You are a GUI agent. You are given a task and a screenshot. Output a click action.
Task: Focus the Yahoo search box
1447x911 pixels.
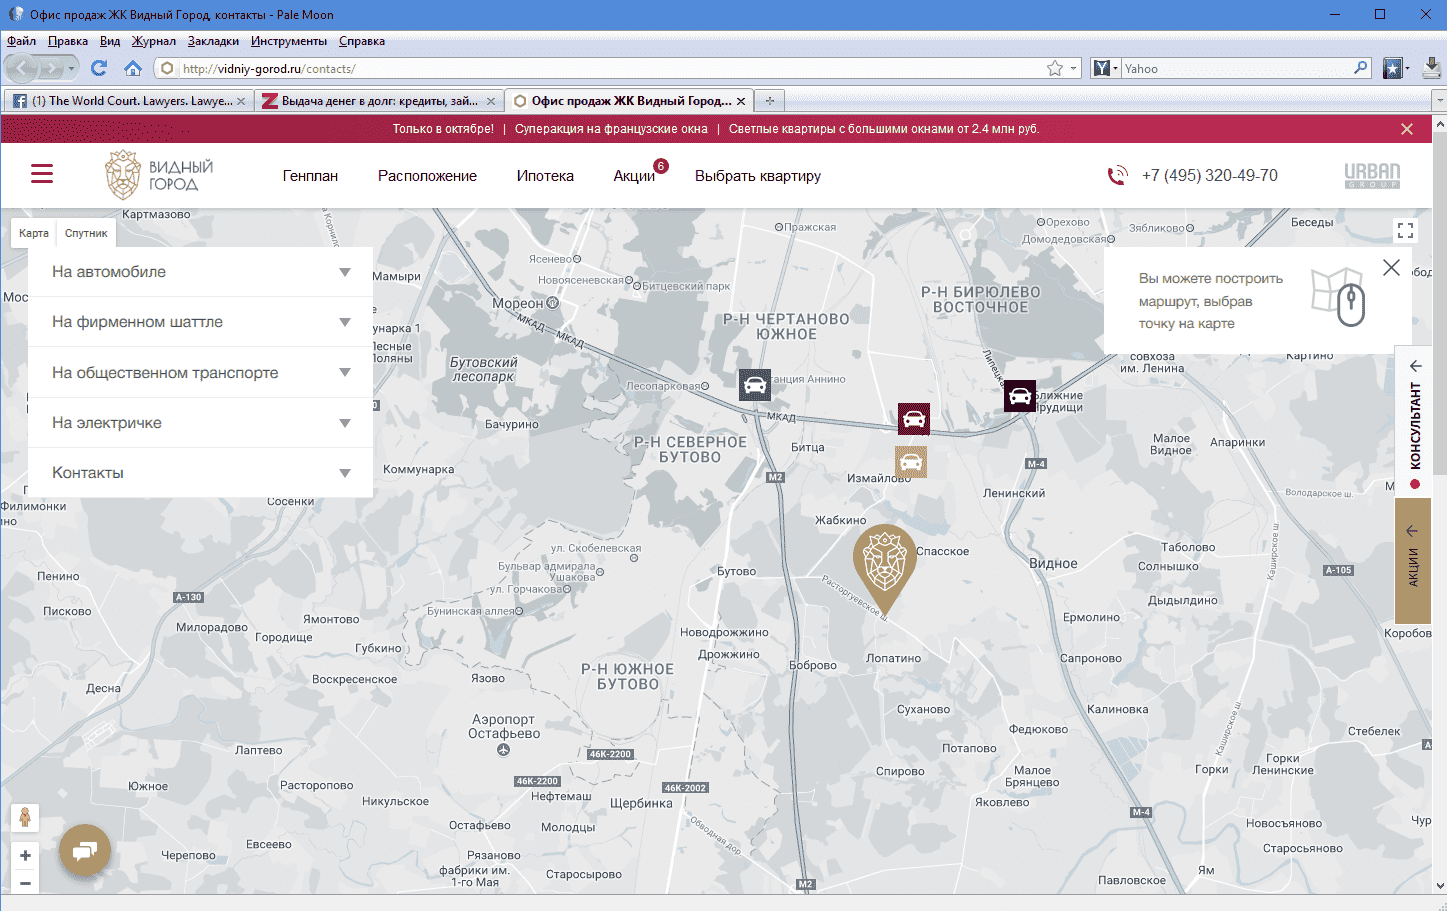click(1237, 68)
